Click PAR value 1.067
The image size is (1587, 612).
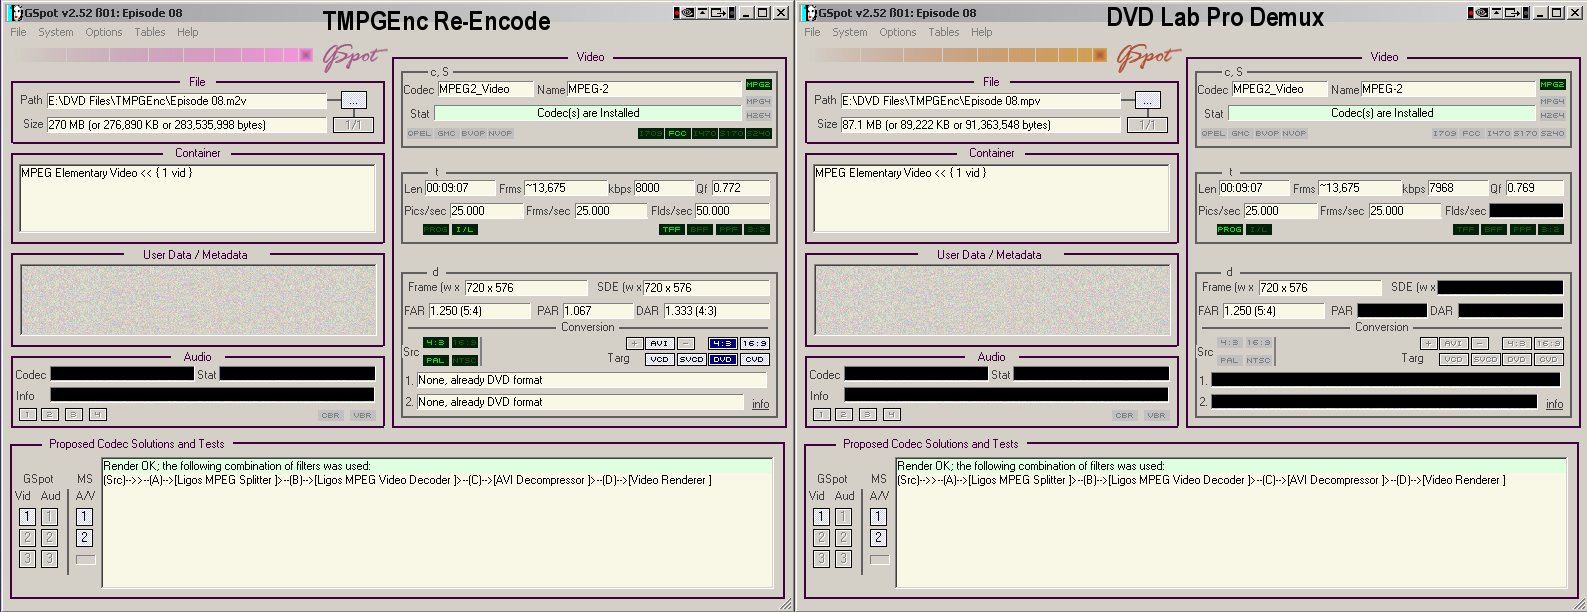[597, 311]
